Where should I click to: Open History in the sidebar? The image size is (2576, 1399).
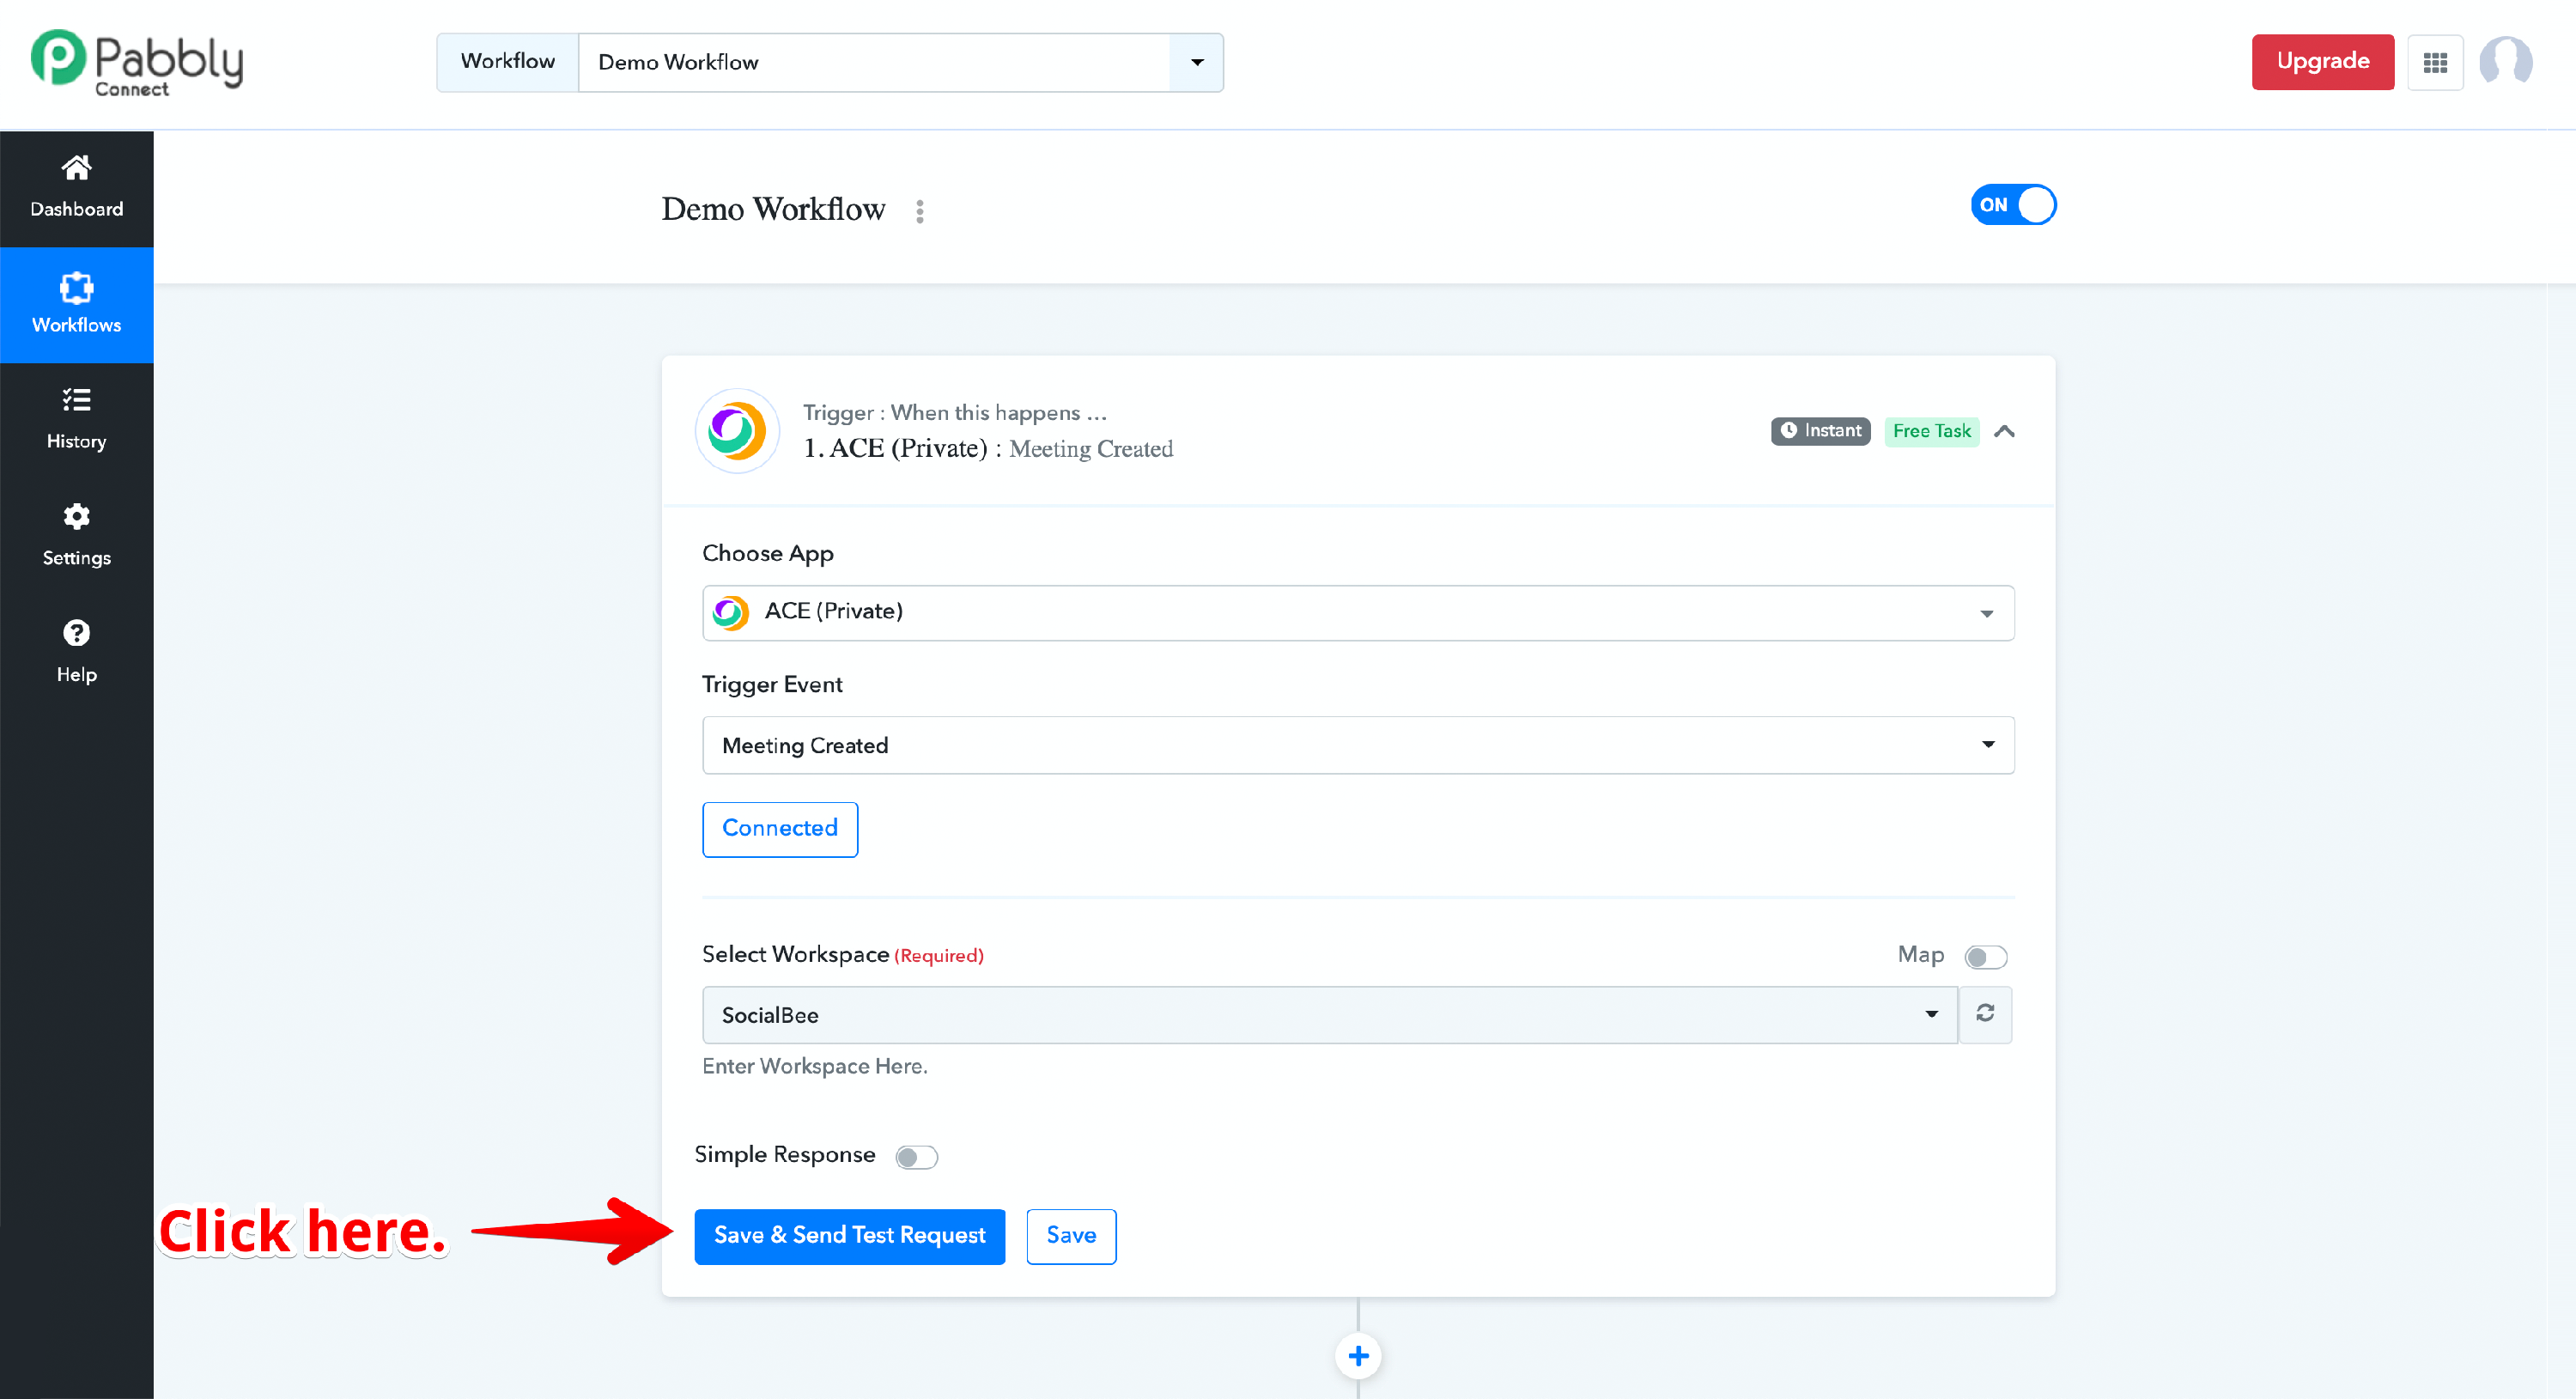pyautogui.click(x=76, y=418)
